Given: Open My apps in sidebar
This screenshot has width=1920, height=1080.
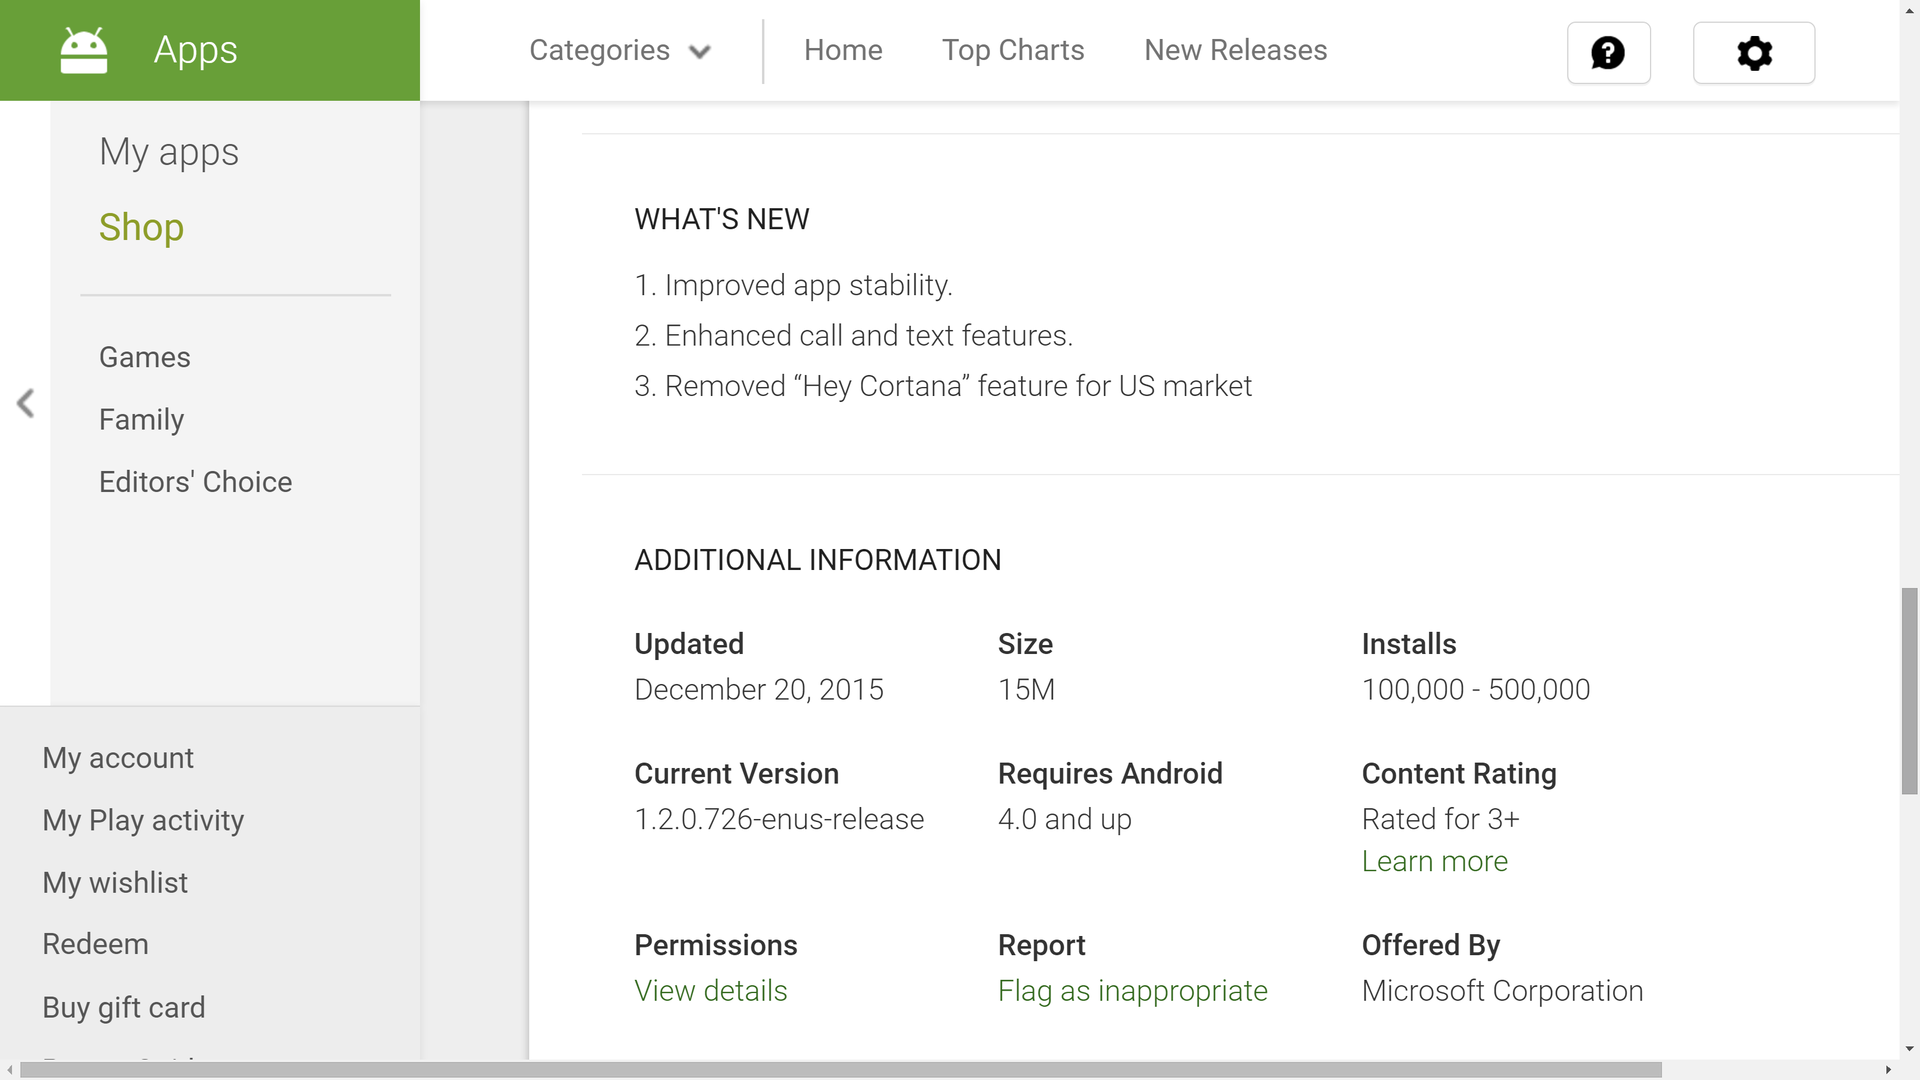Looking at the screenshot, I should [168, 152].
